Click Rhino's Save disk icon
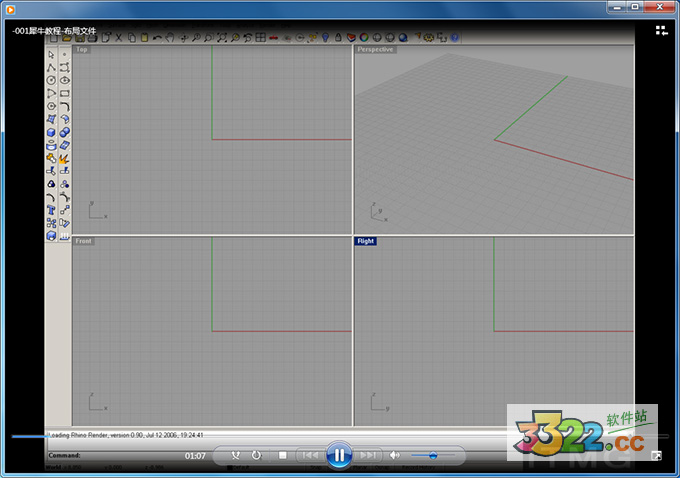 pyautogui.click(x=79, y=38)
